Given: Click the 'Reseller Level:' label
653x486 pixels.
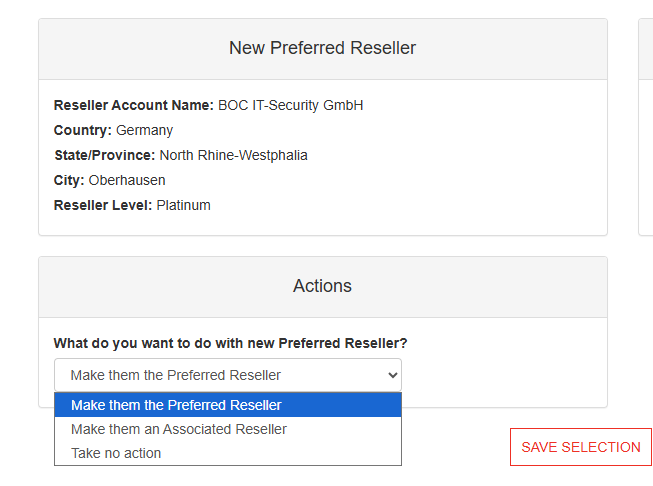Looking at the screenshot, I should [x=103, y=205].
